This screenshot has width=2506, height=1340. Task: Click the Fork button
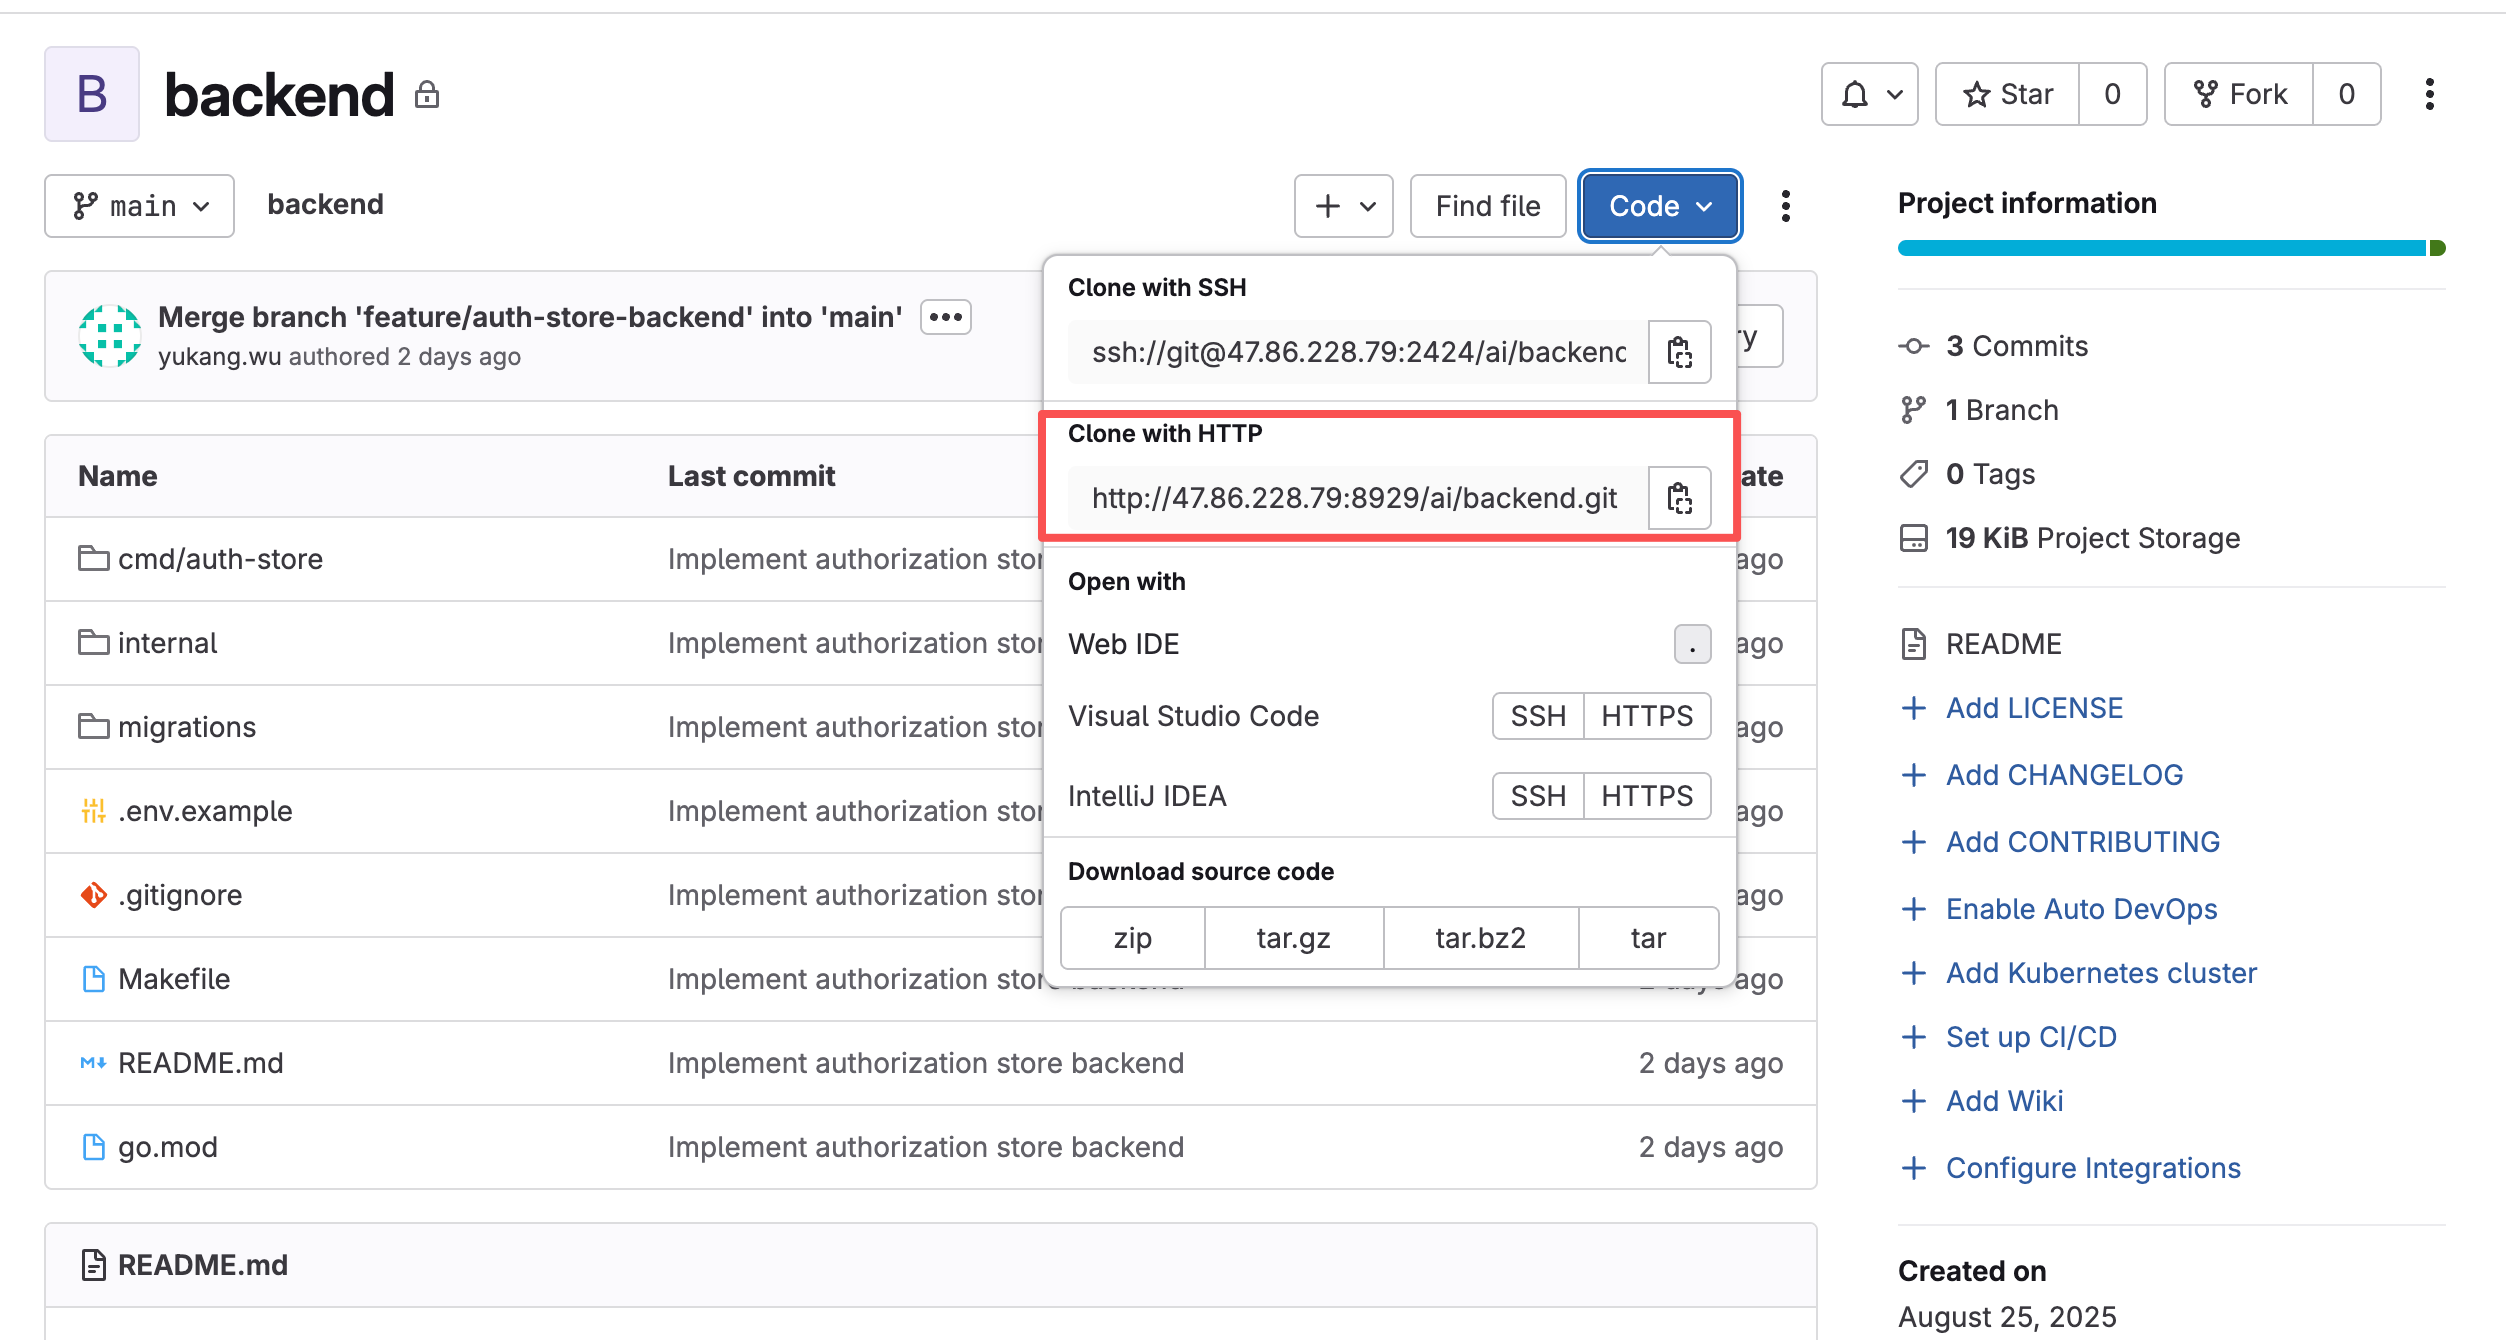(x=2239, y=94)
